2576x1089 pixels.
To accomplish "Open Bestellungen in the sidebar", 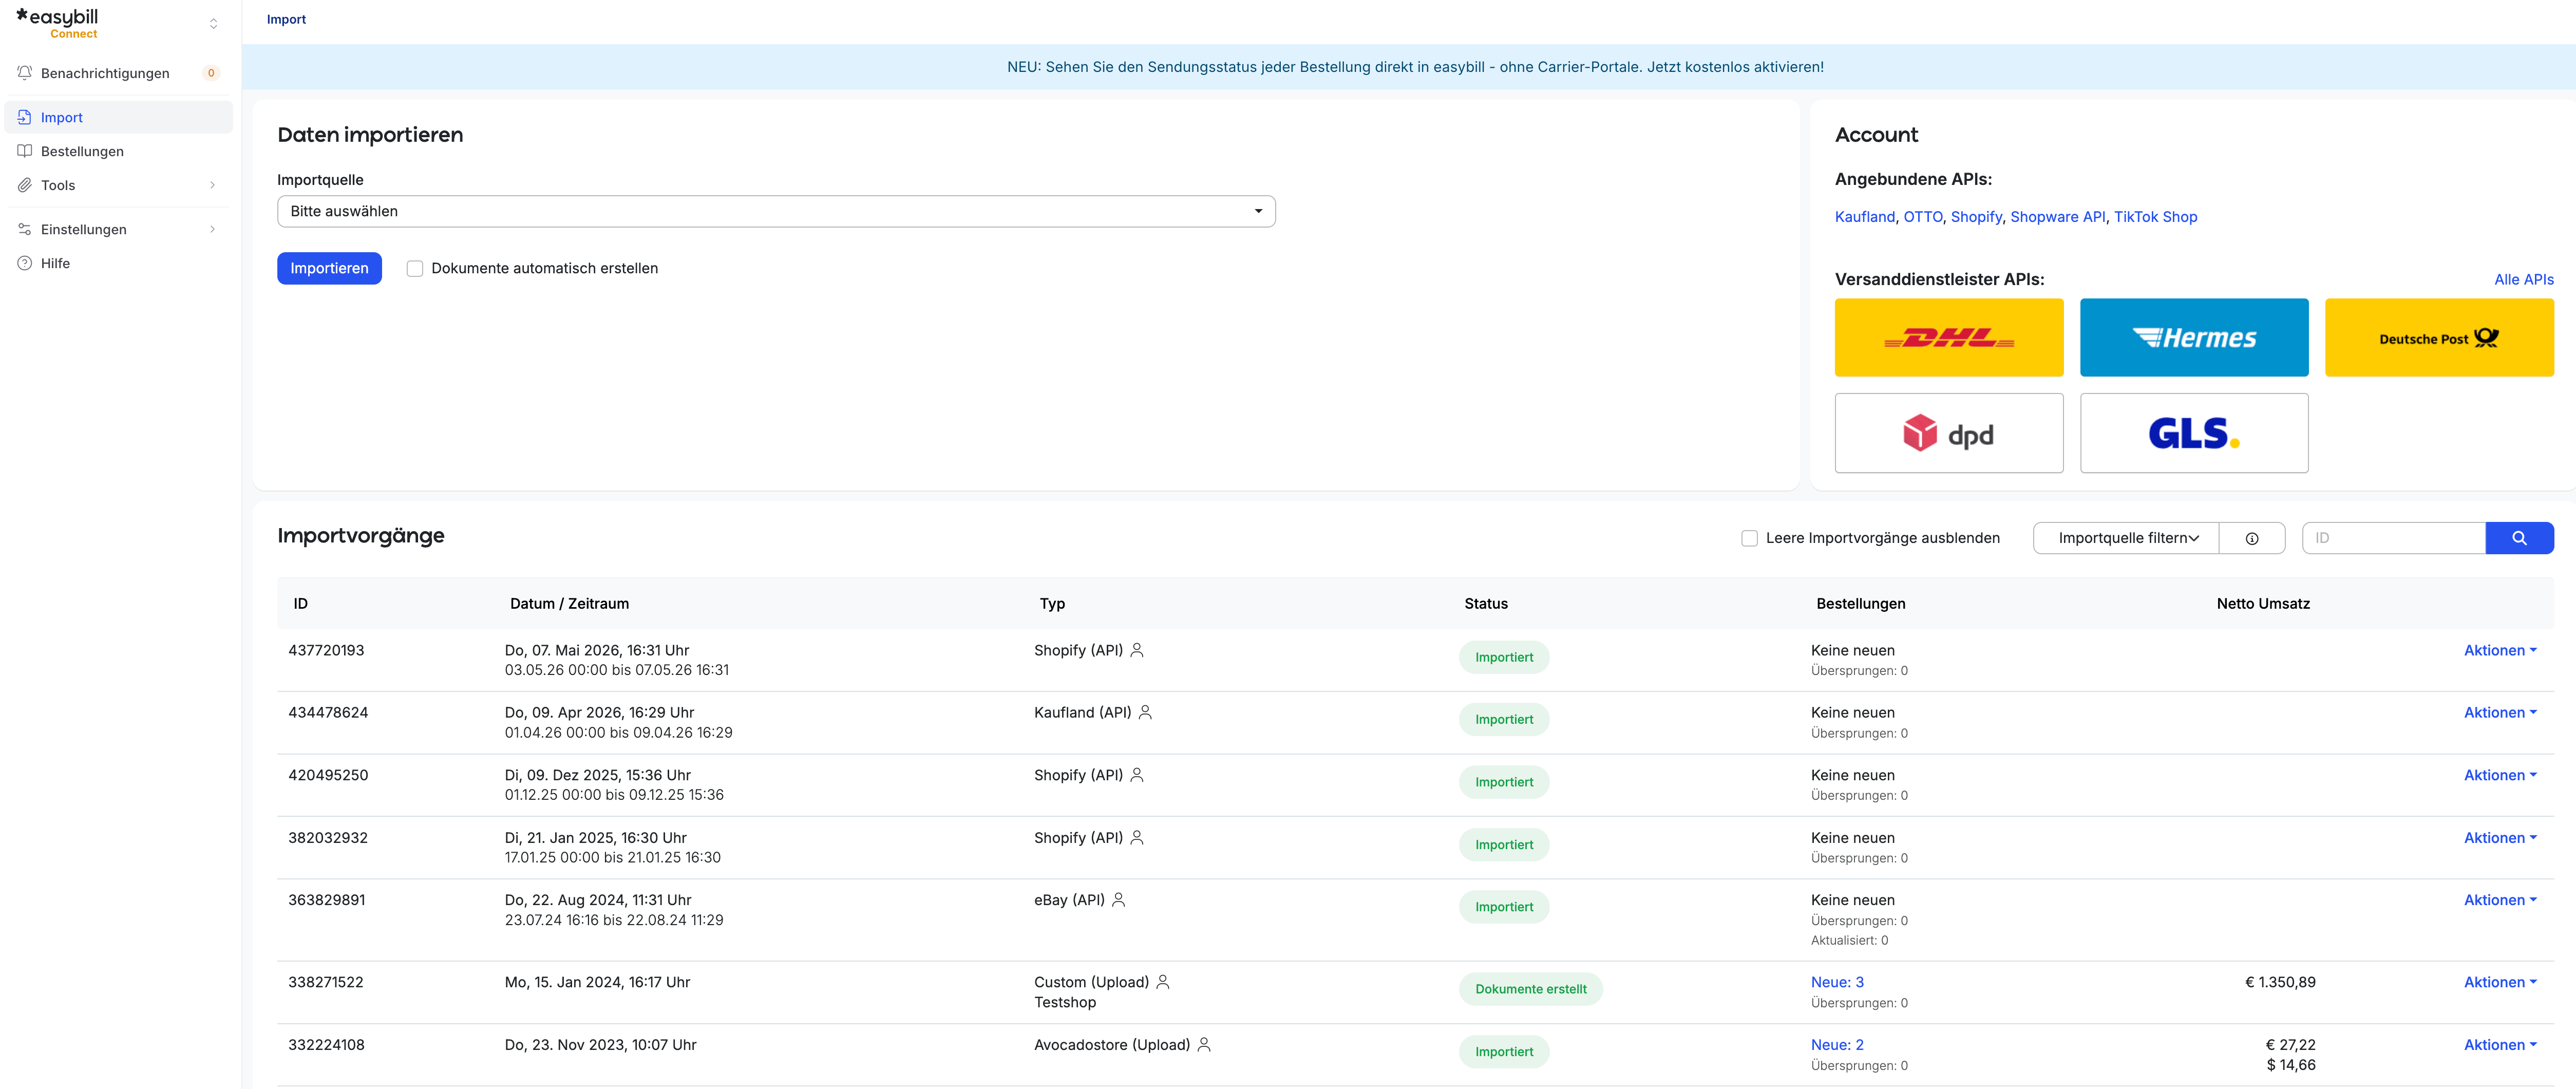I will point(118,151).
